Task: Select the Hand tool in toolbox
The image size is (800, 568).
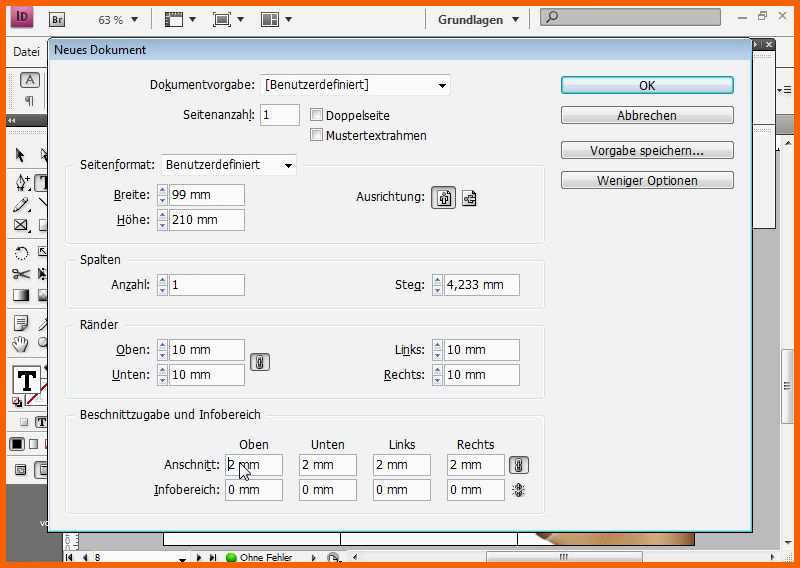Action: 20,345
